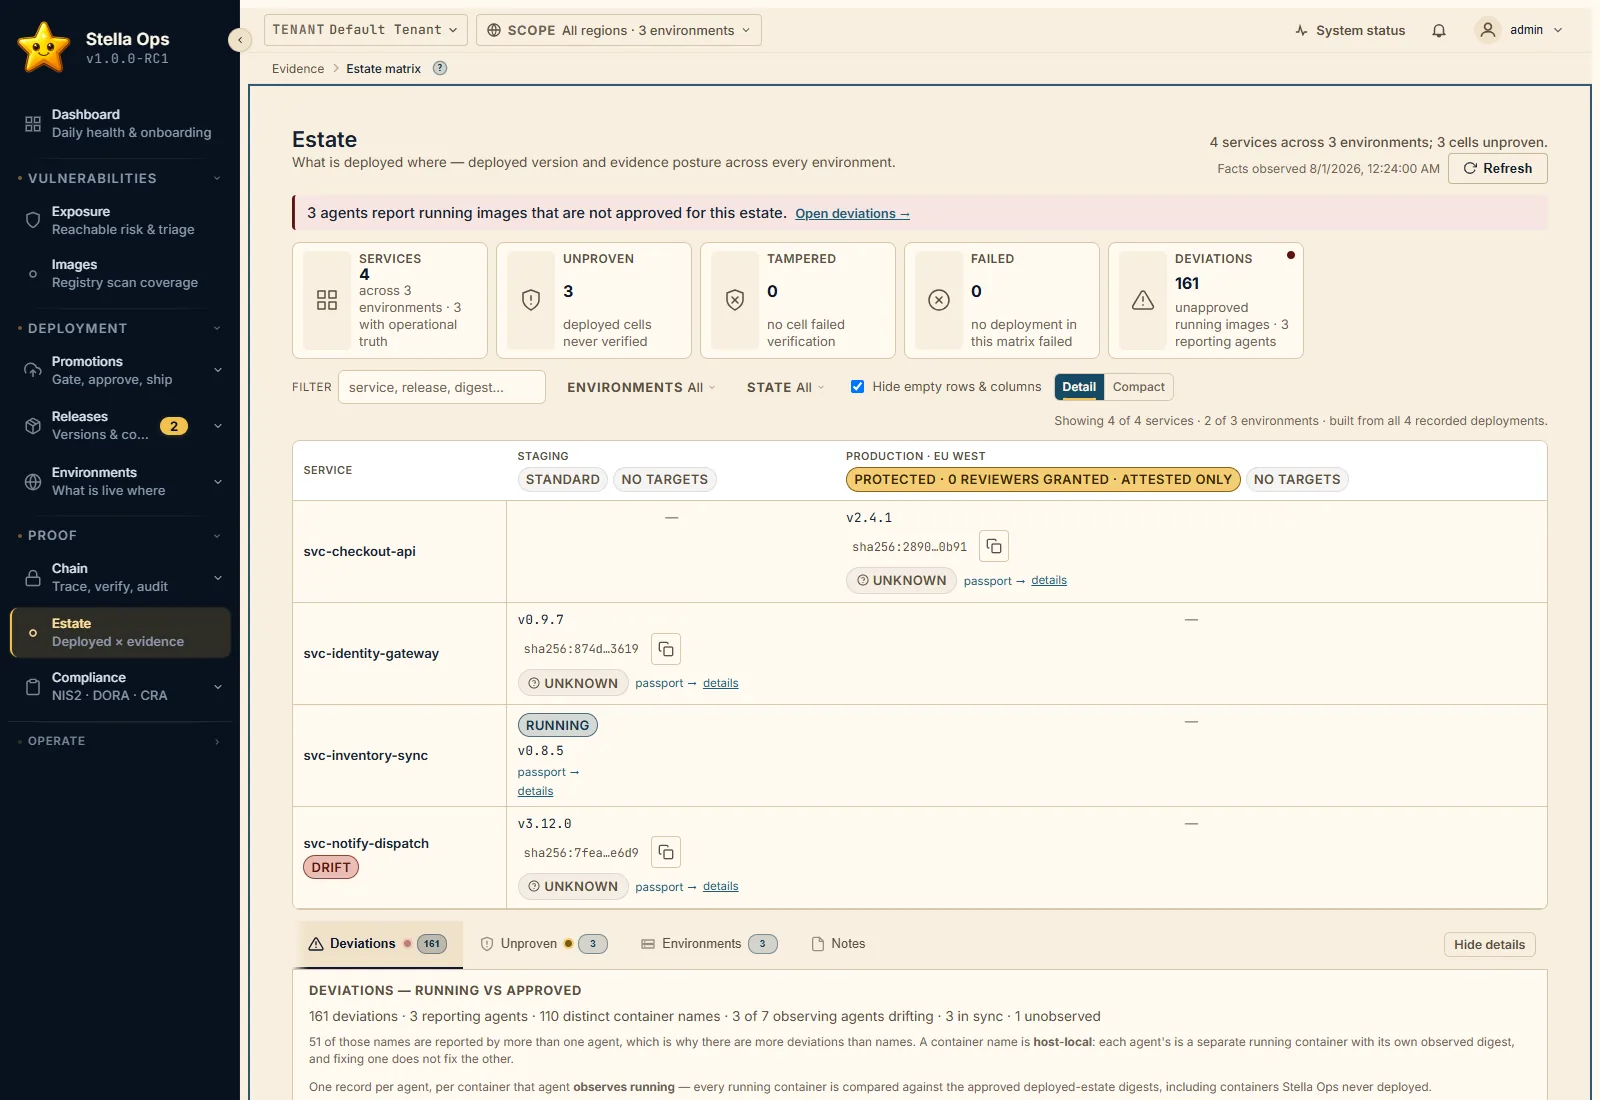1600x1100 pixels.
Task: Click the help question mark next to Estate matrix
Action: [x=440, y=68]
